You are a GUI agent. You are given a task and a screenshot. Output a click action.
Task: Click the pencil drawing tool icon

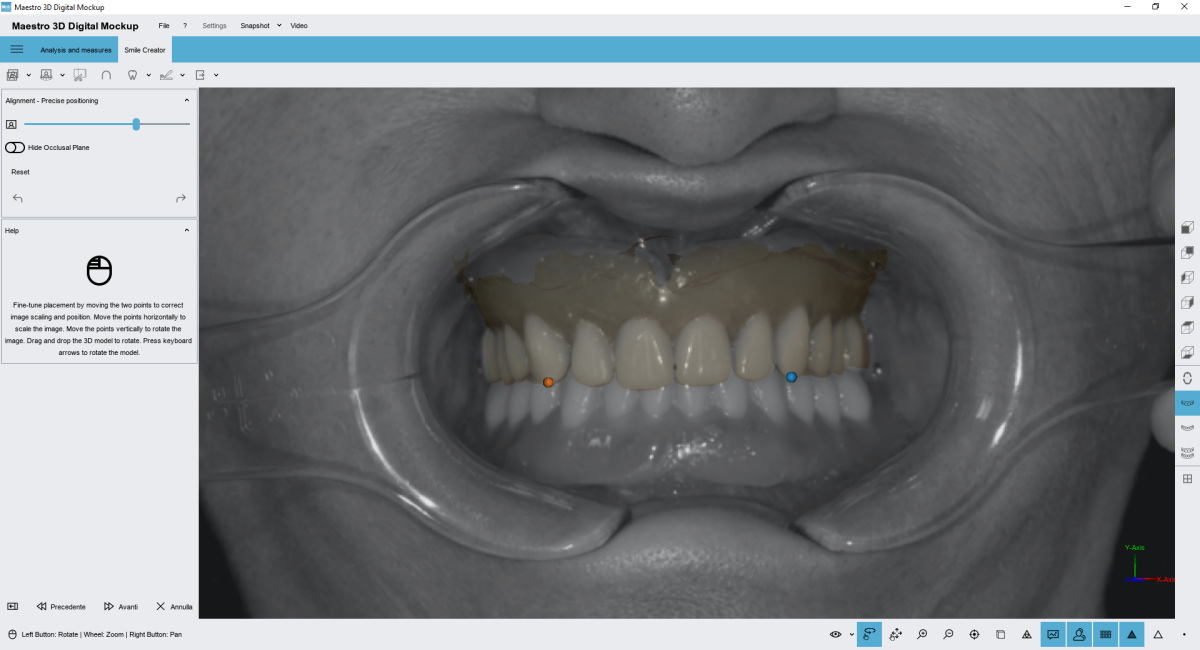coord(166,75)
